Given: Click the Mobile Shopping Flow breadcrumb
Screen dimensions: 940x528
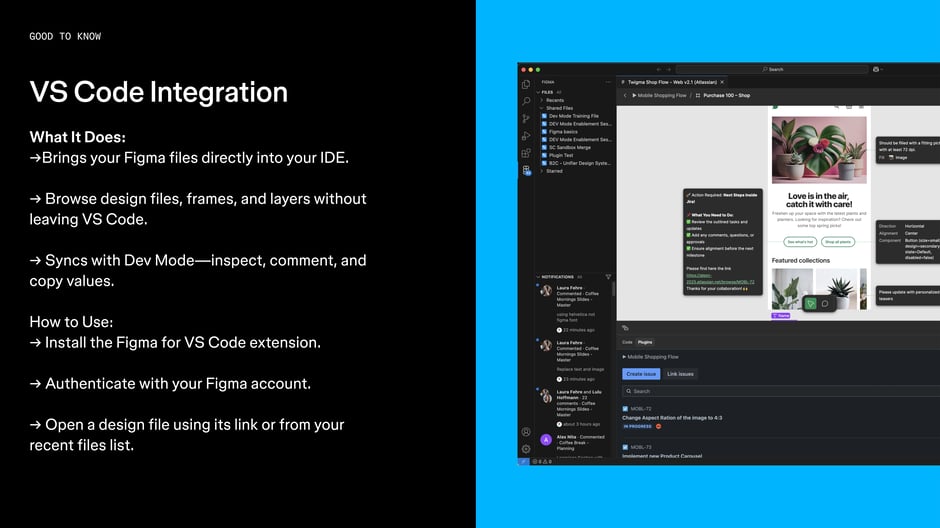Looking at the screenshot, I should tap(662, 95).
